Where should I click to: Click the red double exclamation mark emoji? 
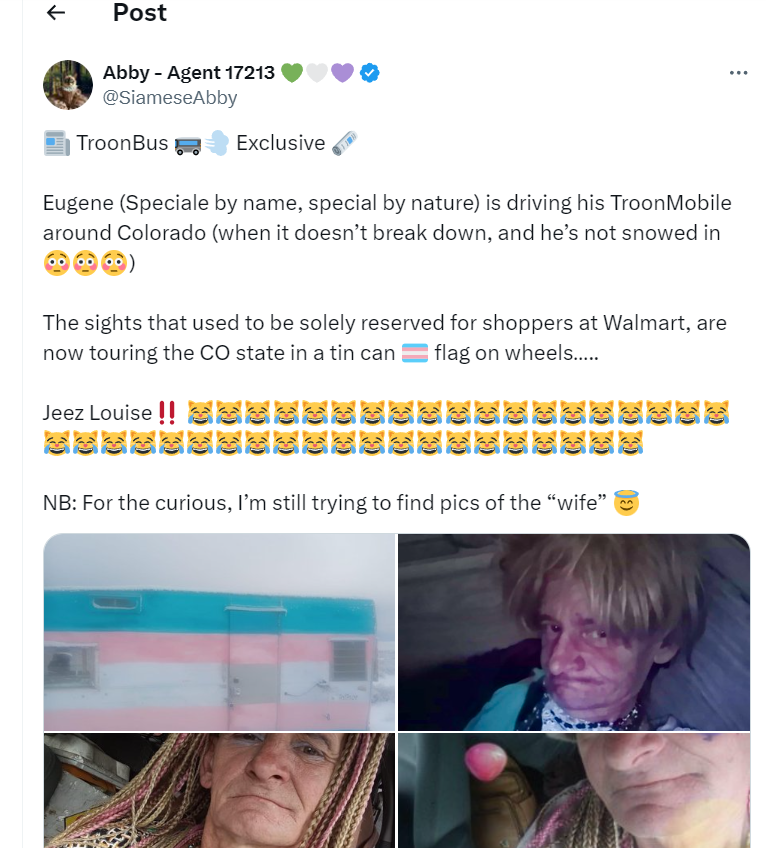[167, 413]
